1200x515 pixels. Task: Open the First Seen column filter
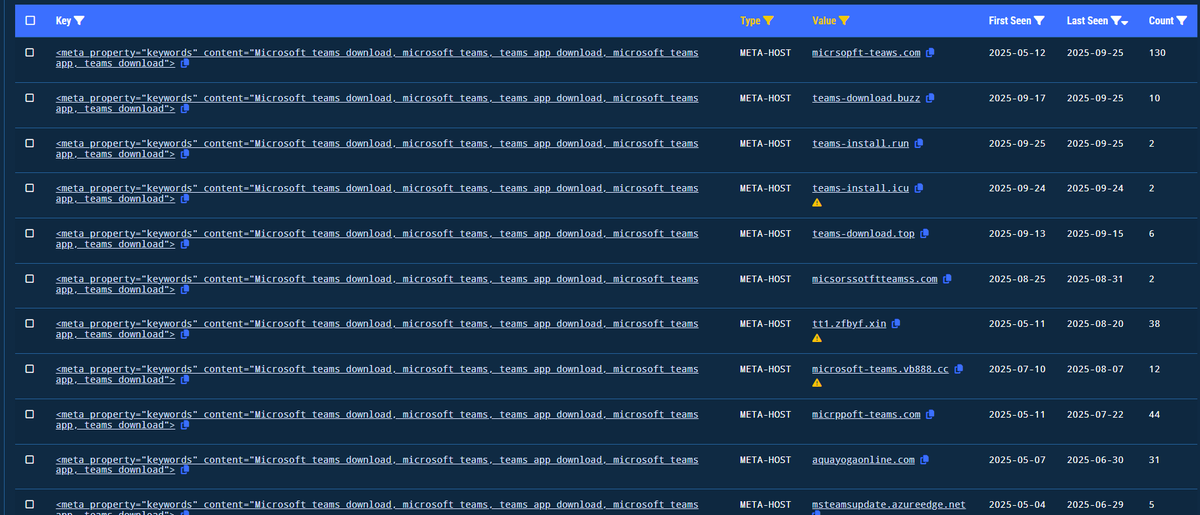pyautogui.click(x=1039, y=20)
